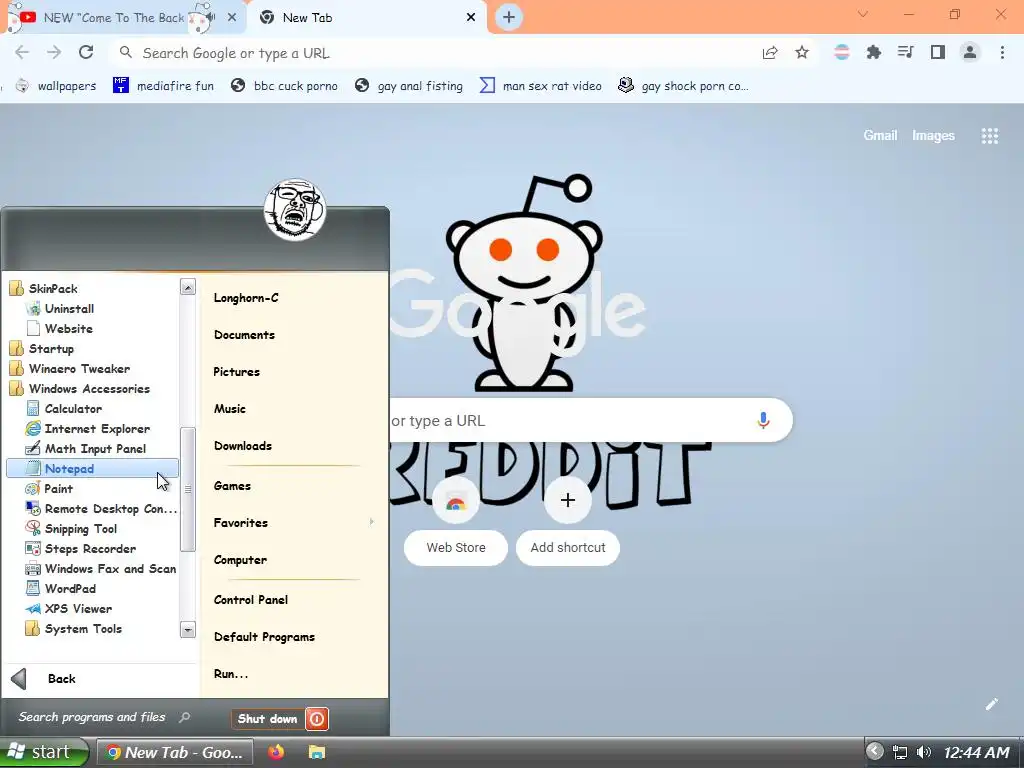Click the Shut down button

268,719
